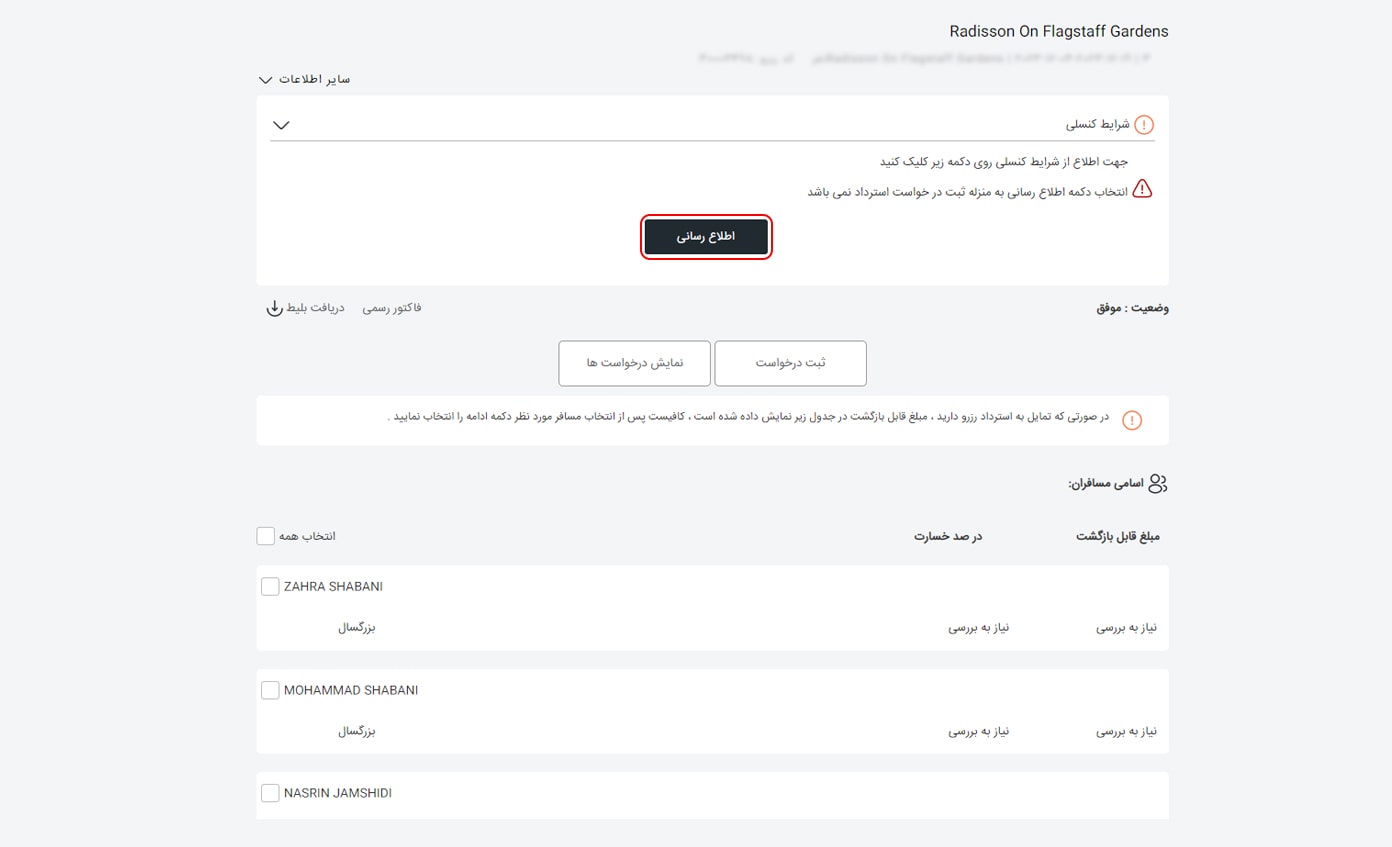Expand the سایر اطلاعات section

[x=304, y=79]
